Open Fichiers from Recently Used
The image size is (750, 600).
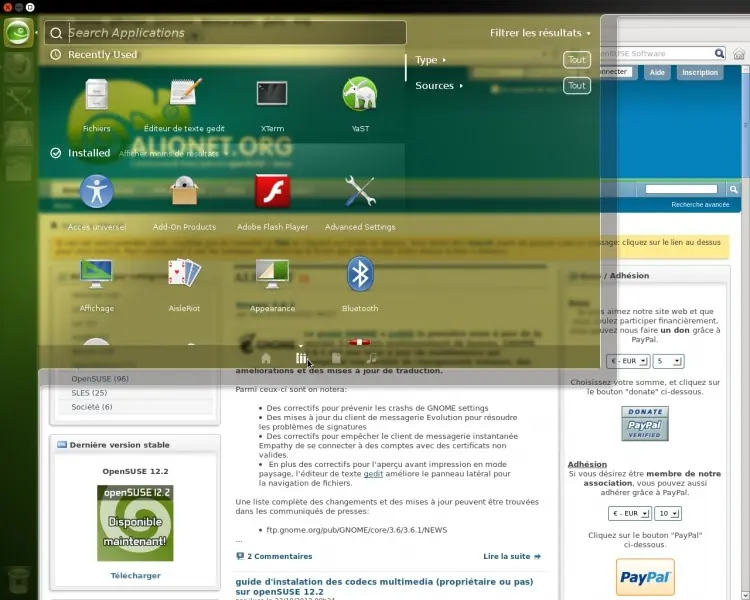[x=97, y=105]
